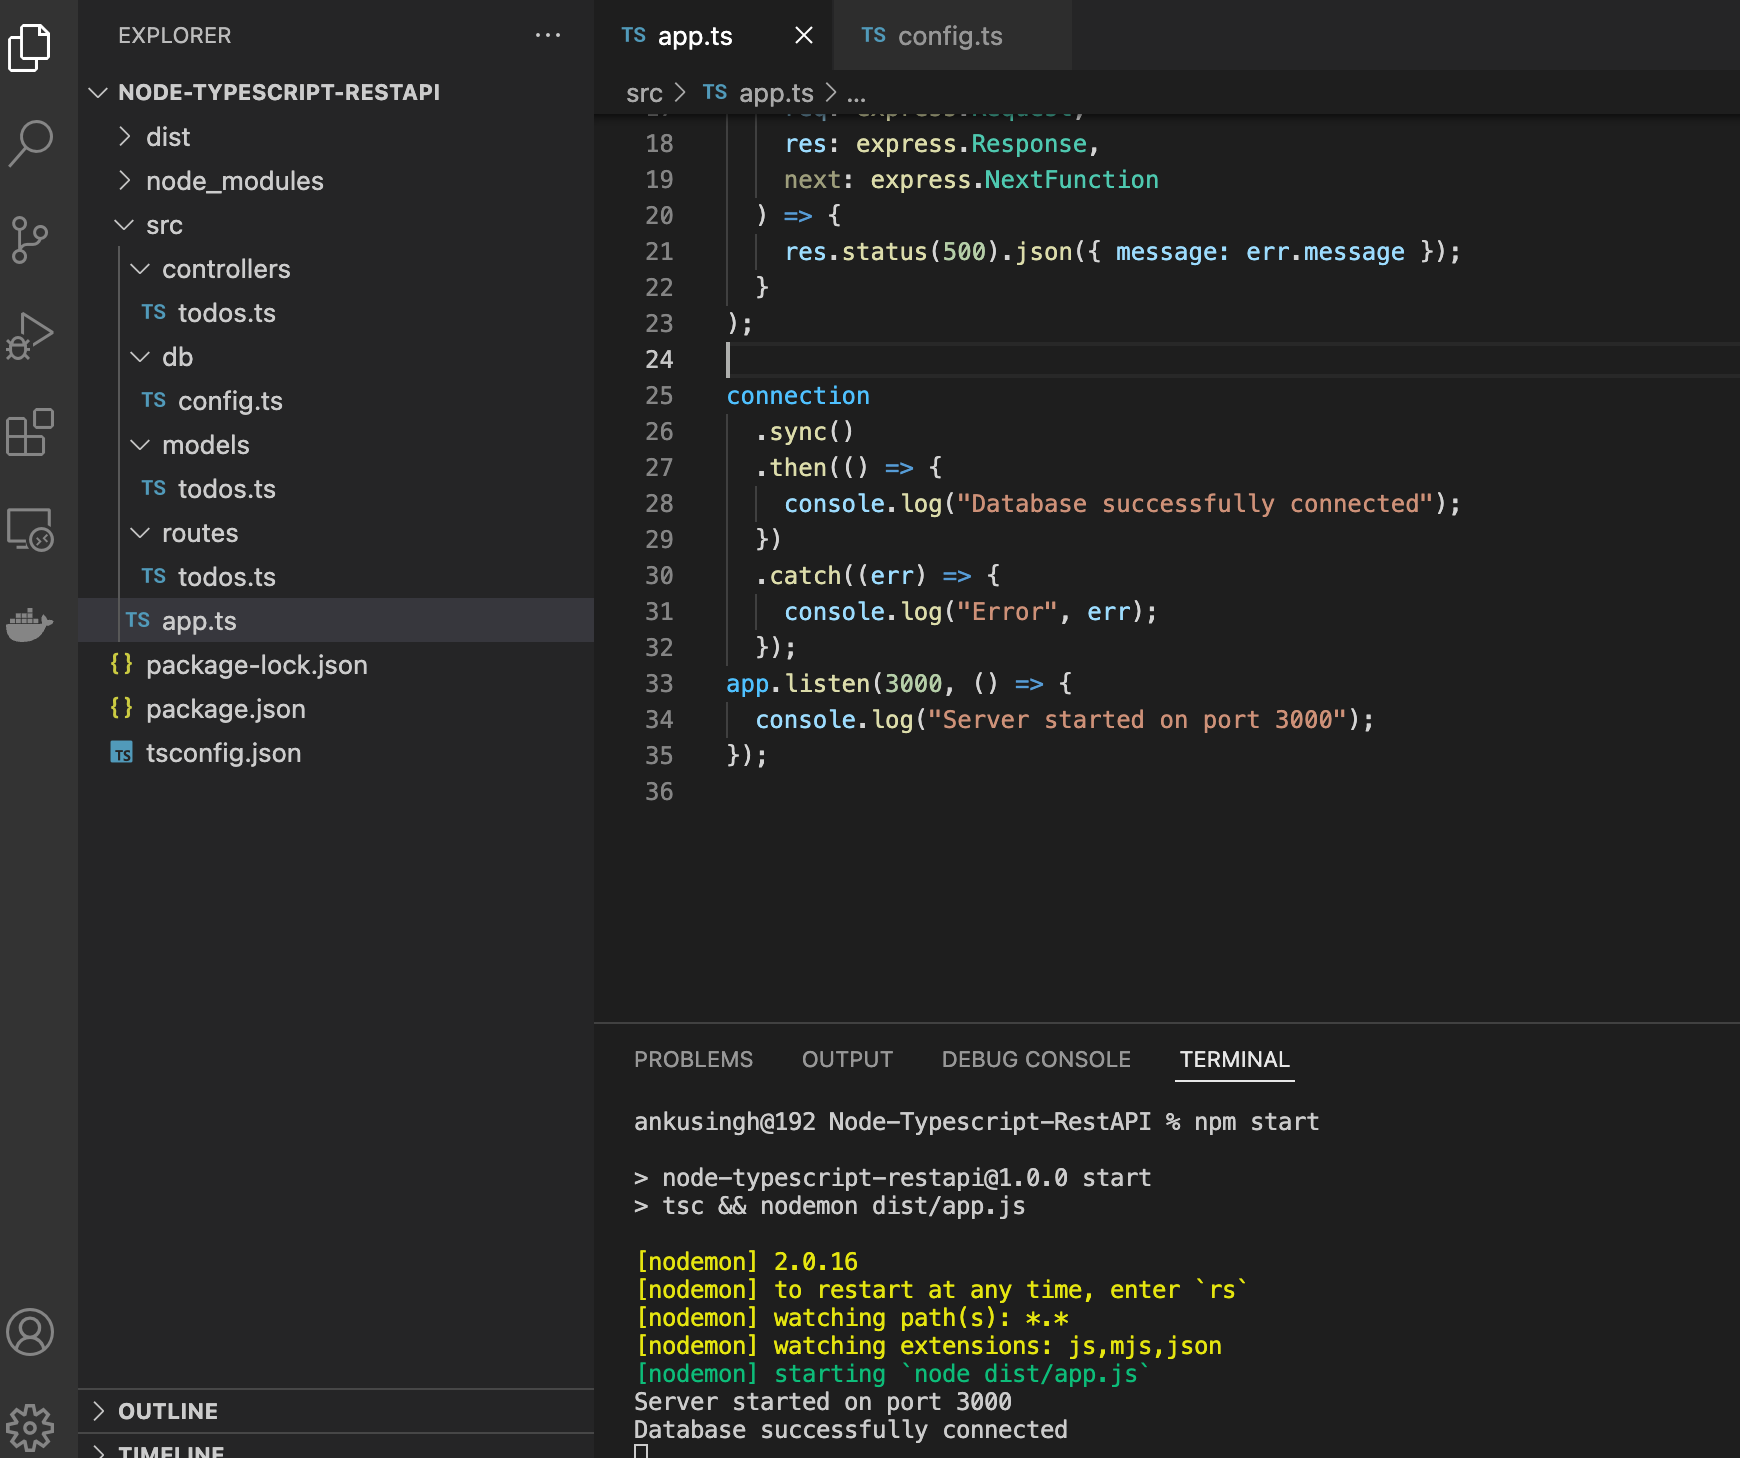Image resolution: width=1740 pixels, height=1458 pixels.
Task: Collapse the NODE-TYPESCRIPT-RESTAPI root folder
Action: click(98, 92)
